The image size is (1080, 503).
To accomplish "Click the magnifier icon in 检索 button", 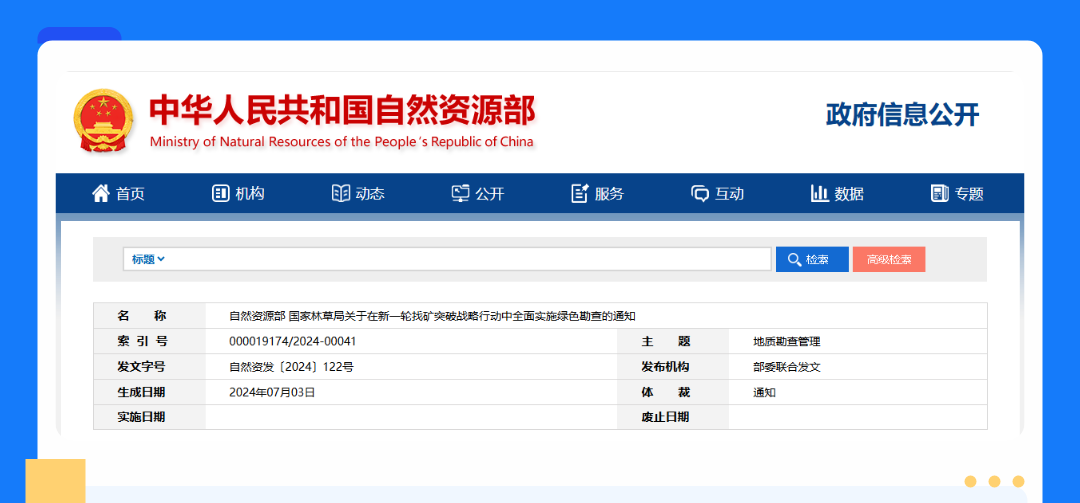I will pos(794,260).
